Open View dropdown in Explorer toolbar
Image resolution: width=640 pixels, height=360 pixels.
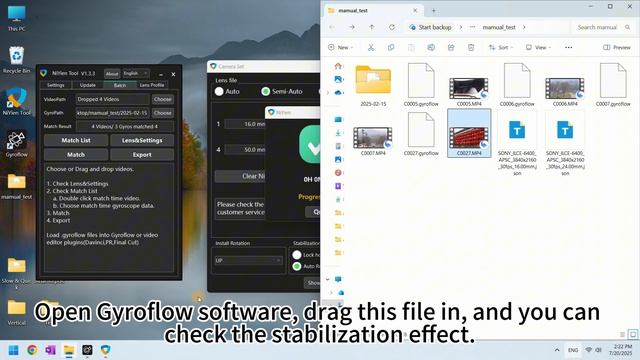(x=538, y=48)
